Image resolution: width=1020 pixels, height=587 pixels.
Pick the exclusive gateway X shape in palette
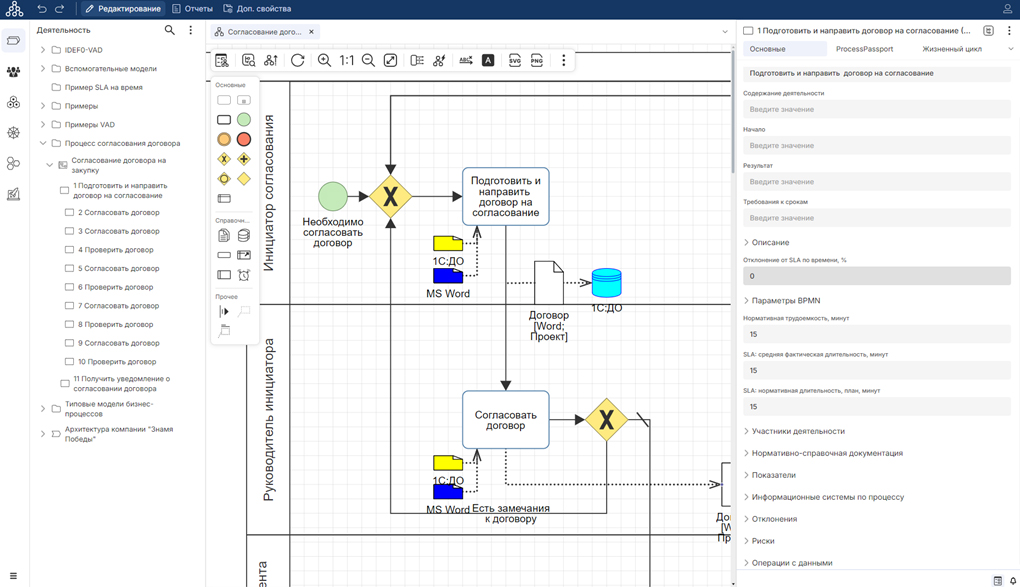point(224,159)
